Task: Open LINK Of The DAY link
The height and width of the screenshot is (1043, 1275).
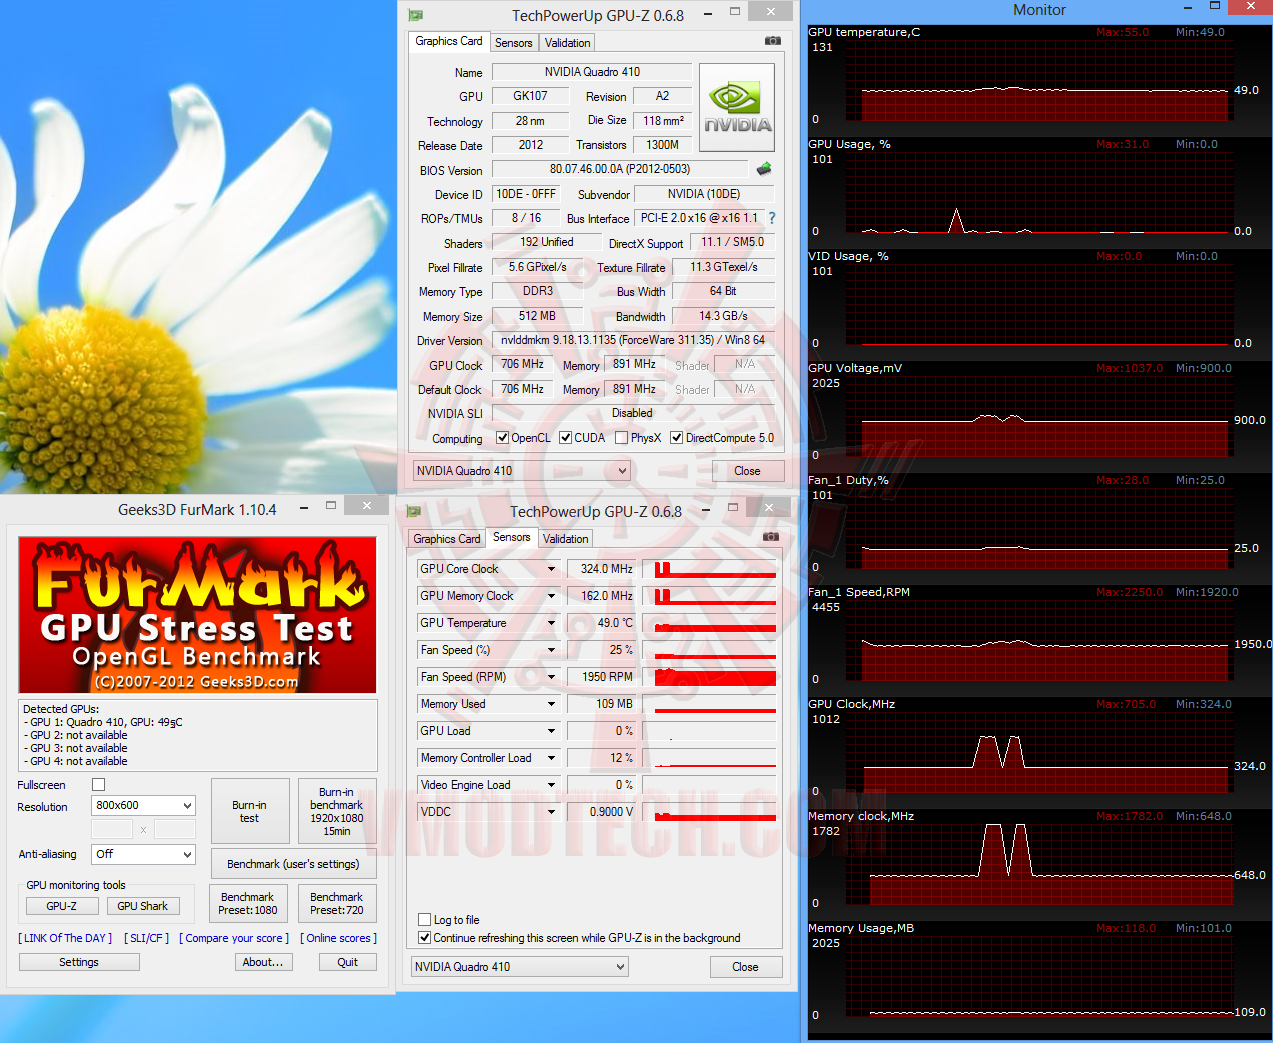Action: click(x=65, y=938)
